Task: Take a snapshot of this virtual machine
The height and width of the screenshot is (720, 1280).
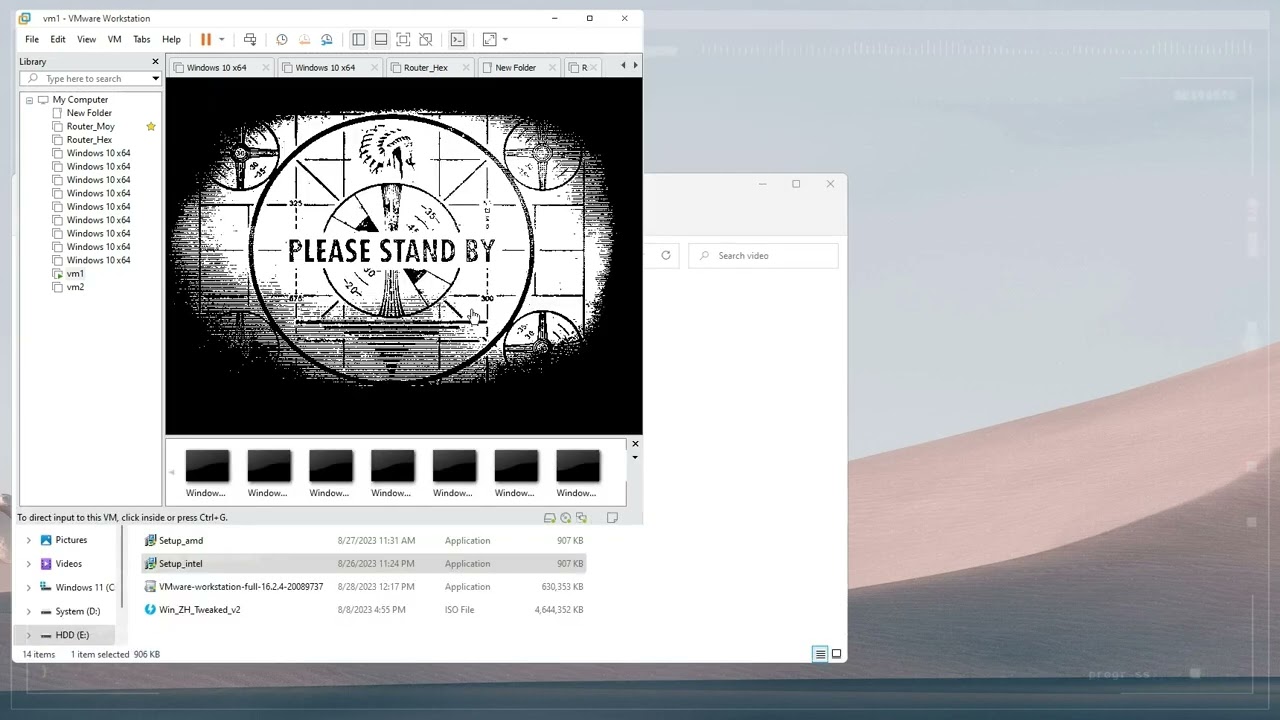Action: 282,39
